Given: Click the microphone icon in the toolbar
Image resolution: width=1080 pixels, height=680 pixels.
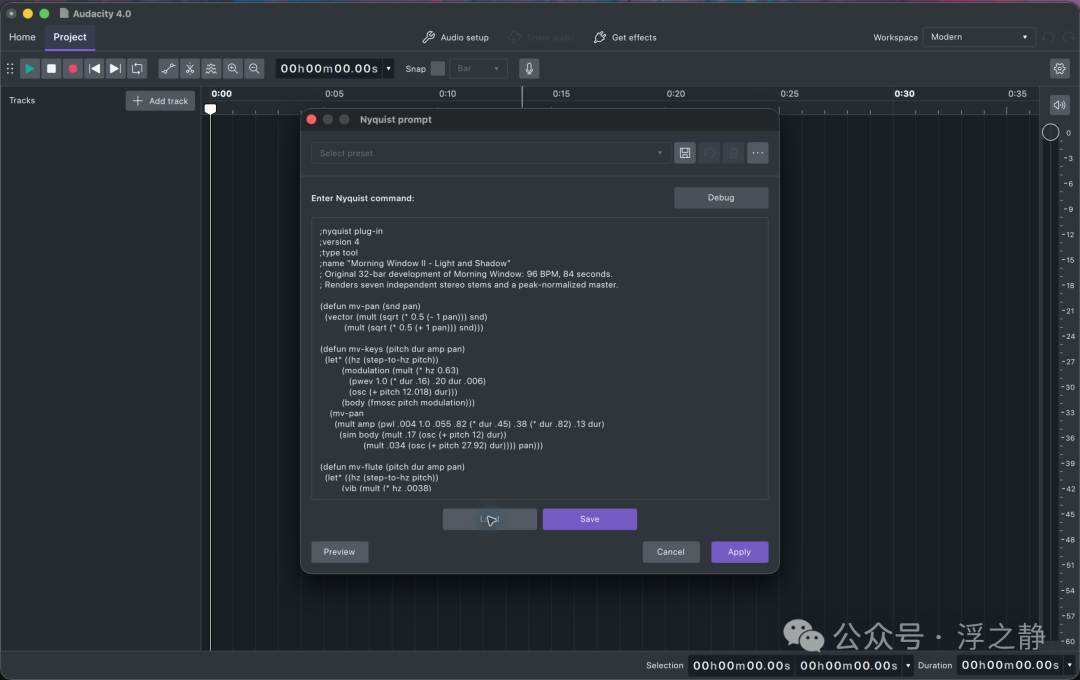Looking at the screenshot, I should pos(529,69).
